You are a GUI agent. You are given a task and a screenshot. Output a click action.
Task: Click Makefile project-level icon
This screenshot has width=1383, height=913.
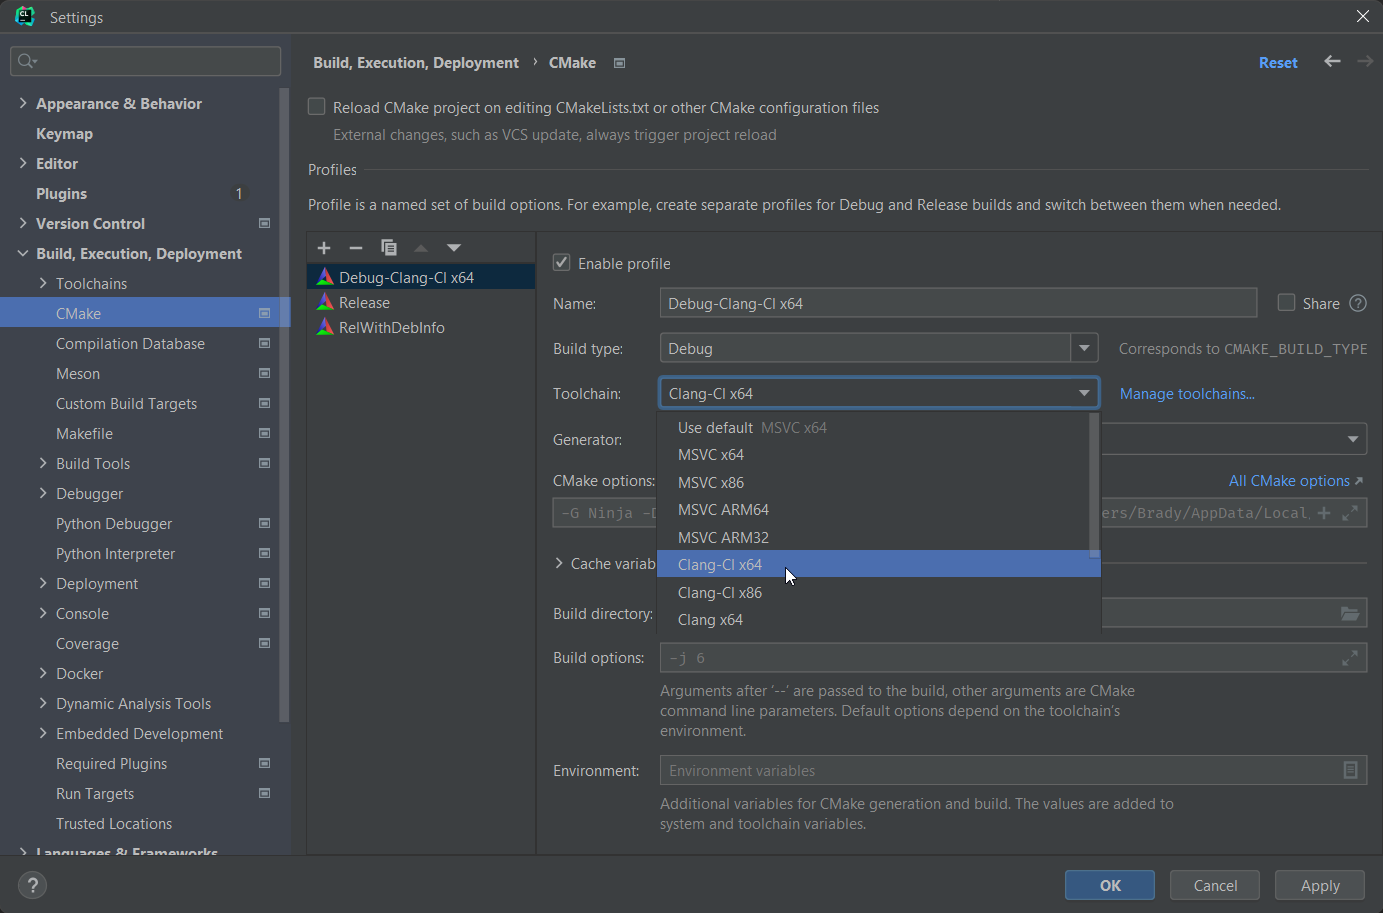point(265,433)
